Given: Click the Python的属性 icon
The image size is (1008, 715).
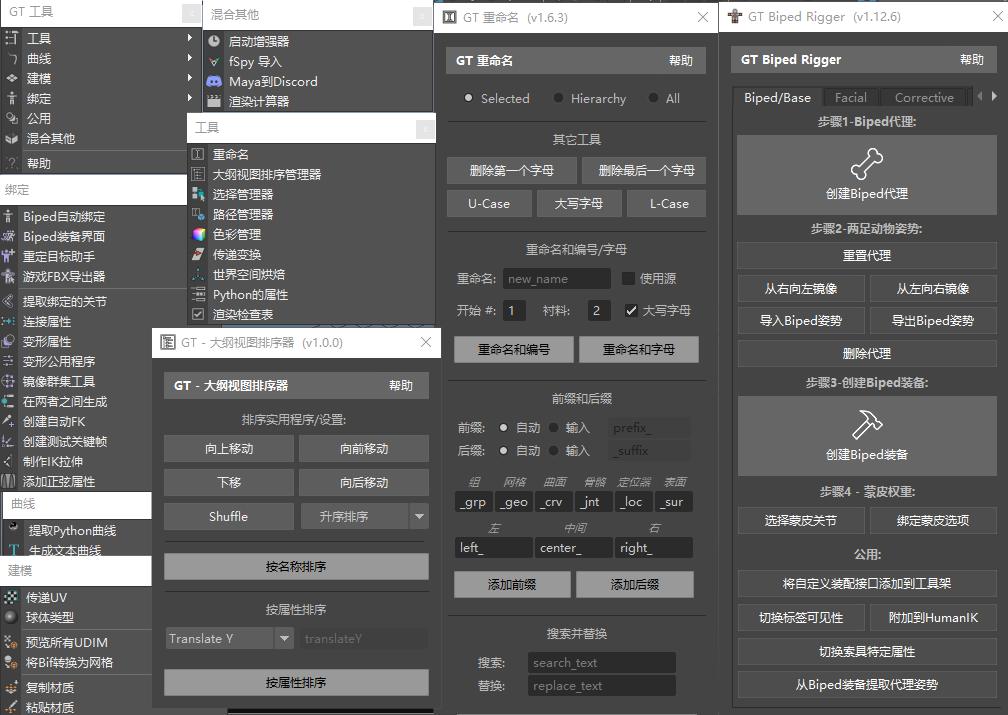Looking at the screenshot, I should tap(198, 294).
